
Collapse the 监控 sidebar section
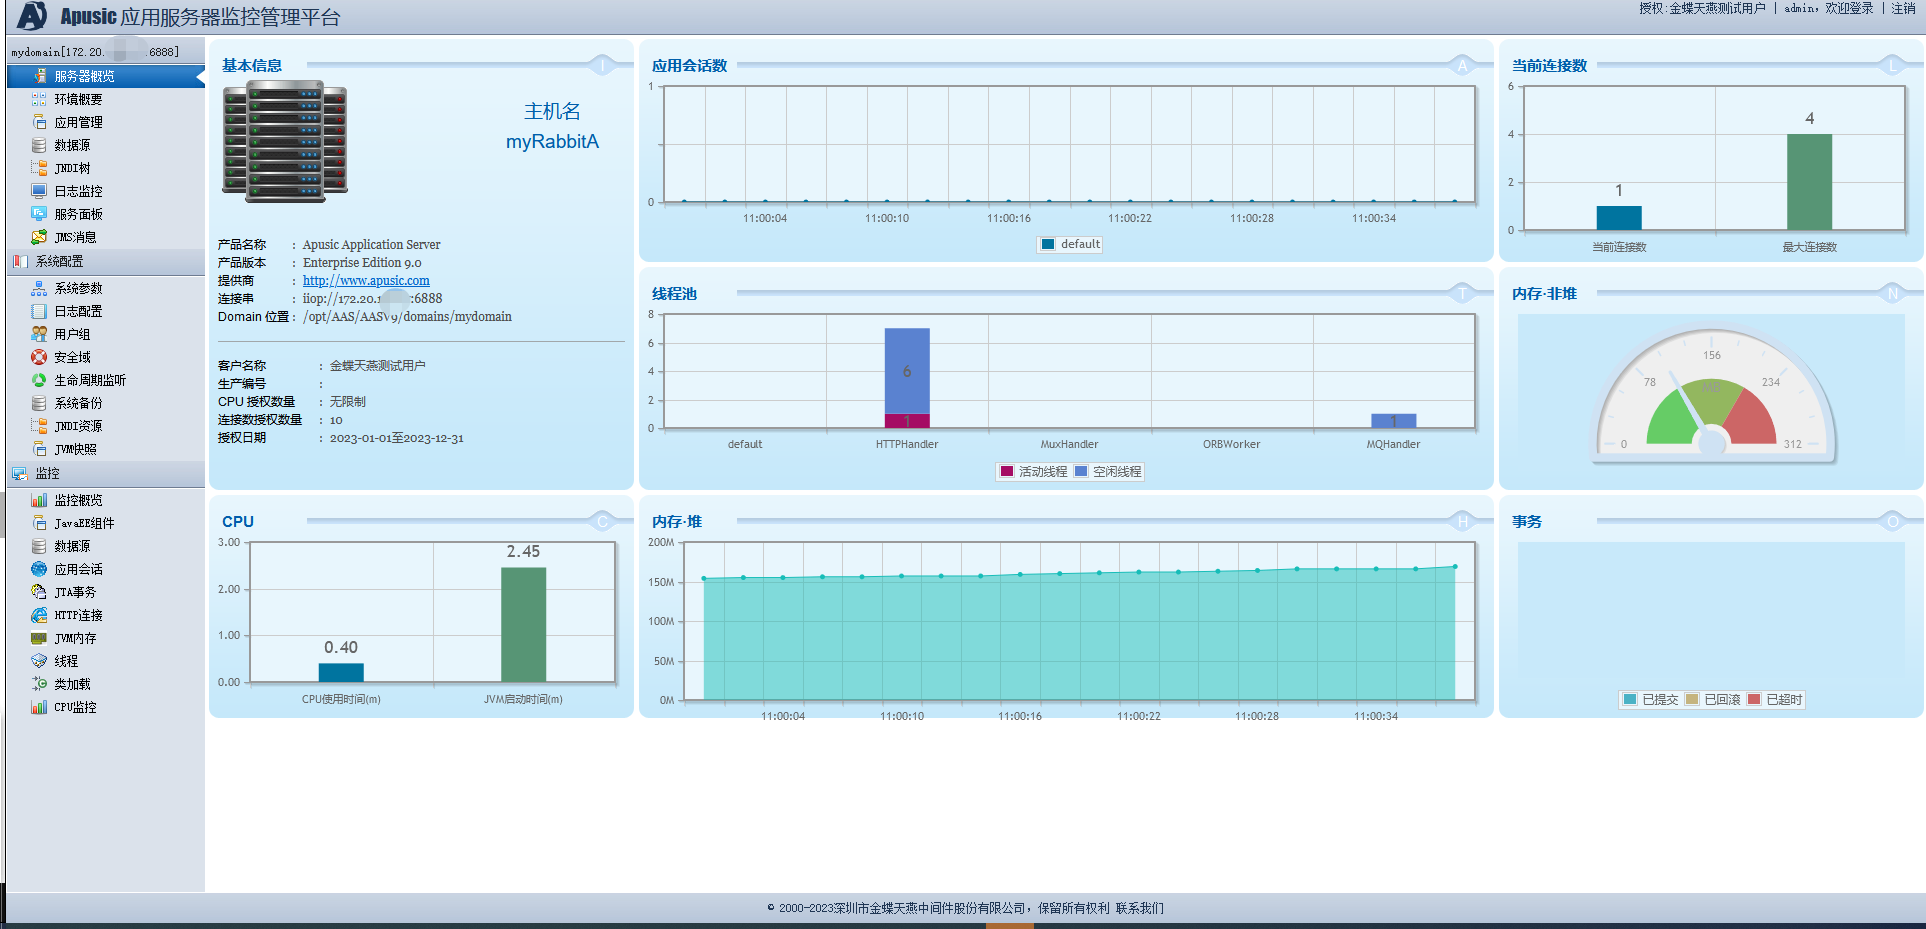(x=47, y=473)
